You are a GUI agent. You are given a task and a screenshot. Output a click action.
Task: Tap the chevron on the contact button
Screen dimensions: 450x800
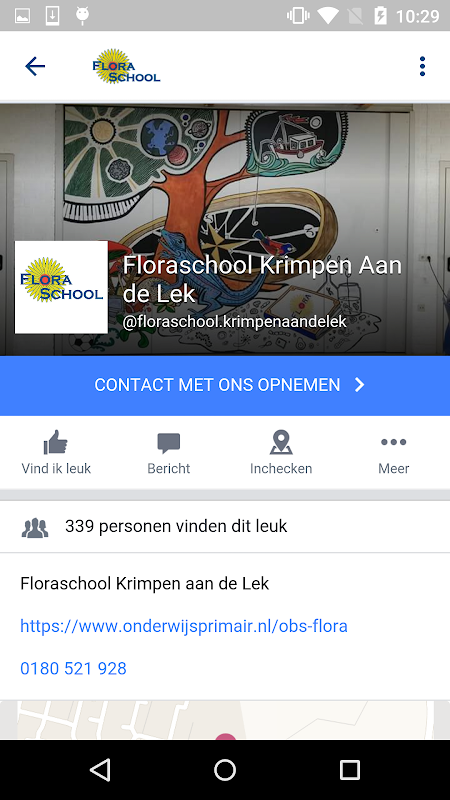coord(360,385)
